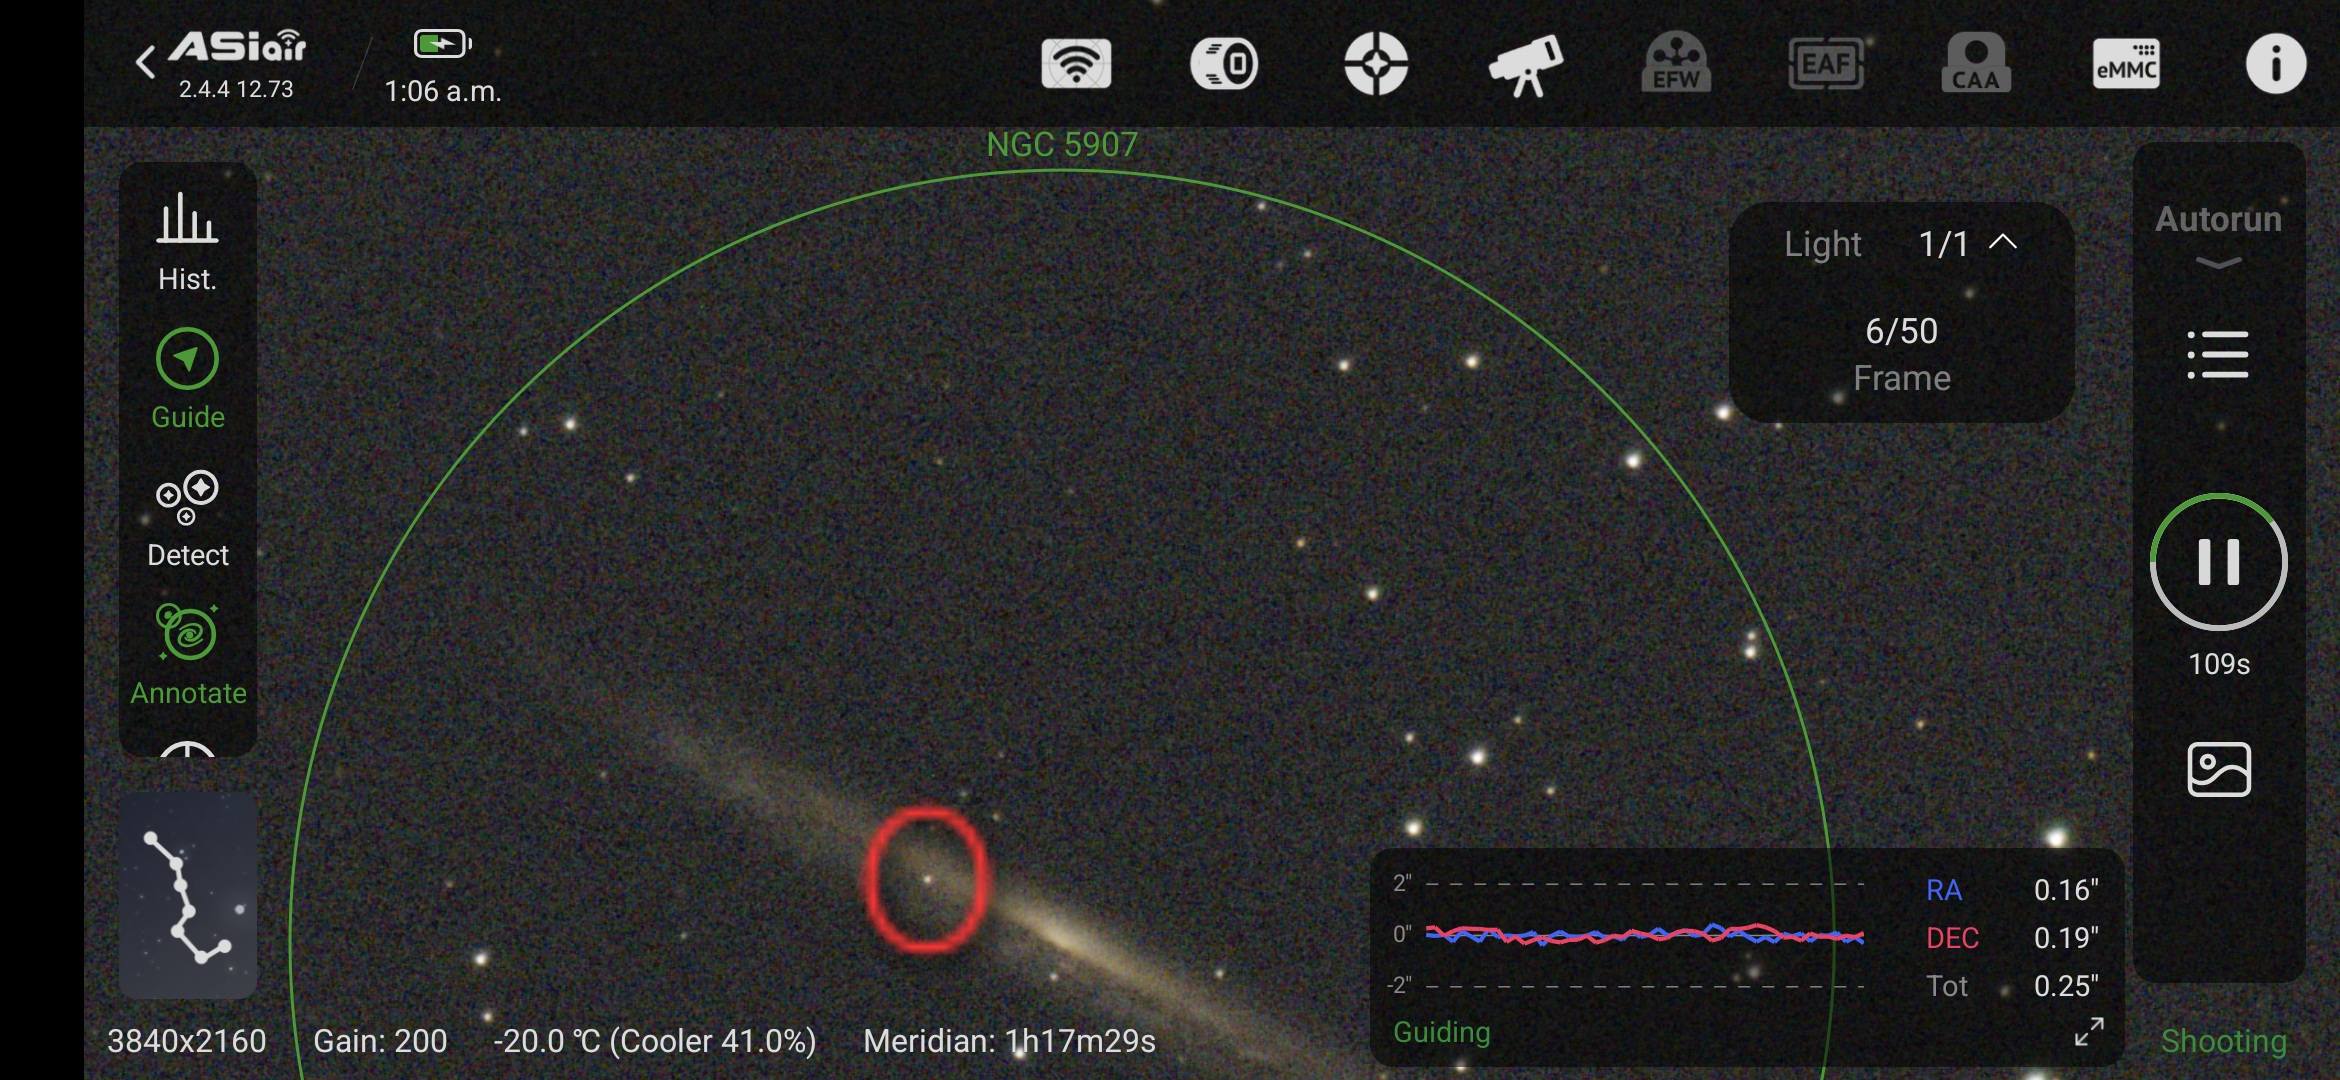Open main camera settings icon

[1224, 64]
